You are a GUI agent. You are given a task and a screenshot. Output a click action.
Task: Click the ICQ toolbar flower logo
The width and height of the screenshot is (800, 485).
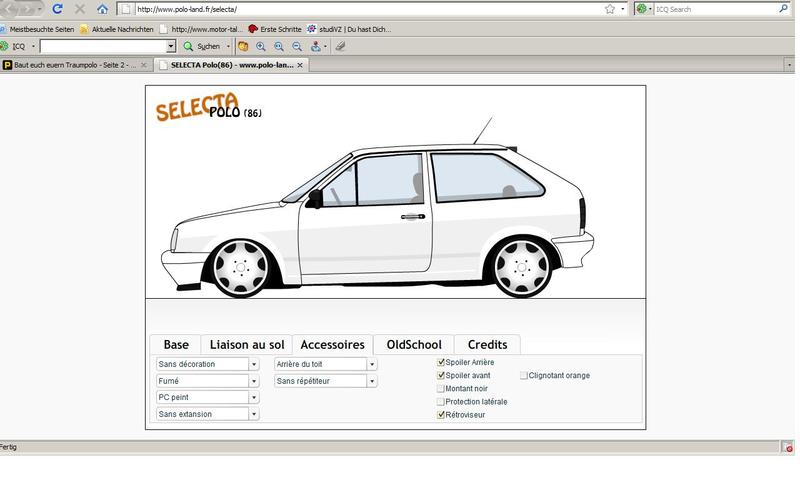pos(5,46)
